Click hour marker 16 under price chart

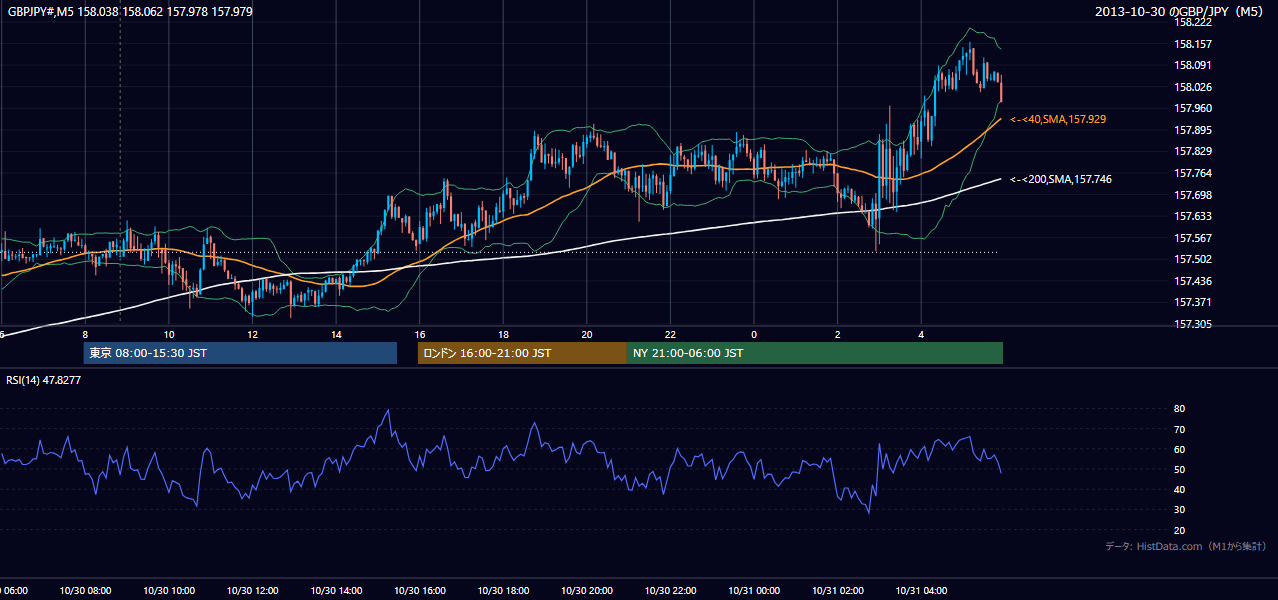tap(420, 334)
